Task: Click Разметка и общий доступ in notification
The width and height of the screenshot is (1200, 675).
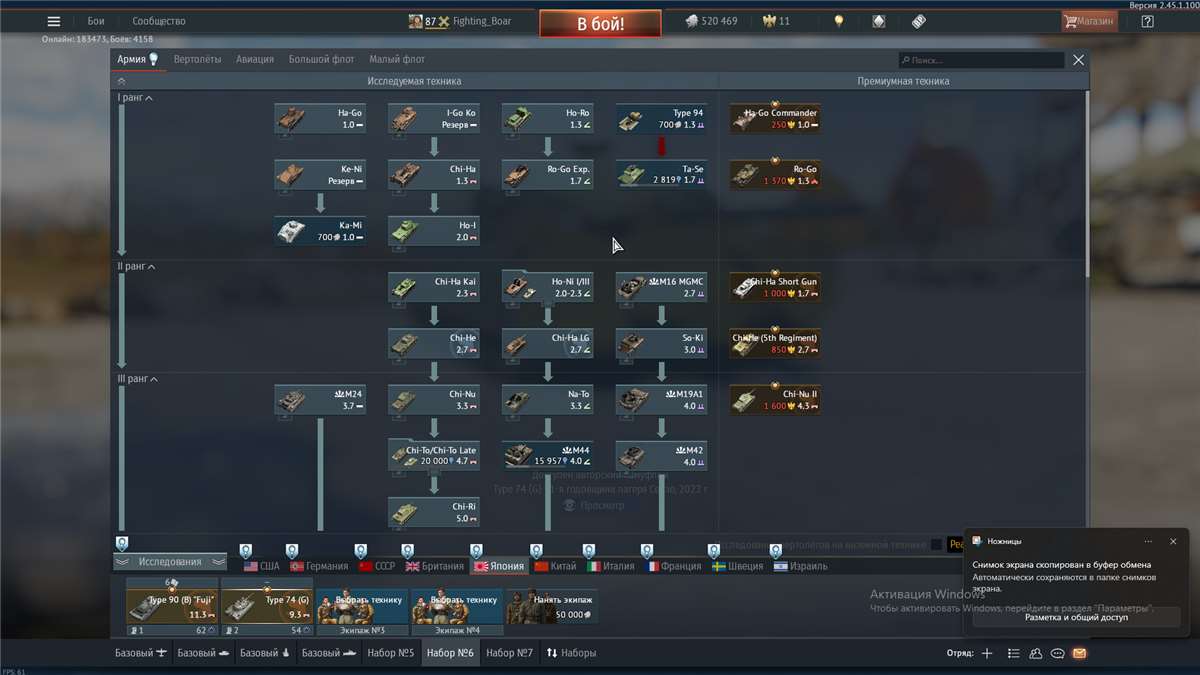Action: click(1076, 617)
